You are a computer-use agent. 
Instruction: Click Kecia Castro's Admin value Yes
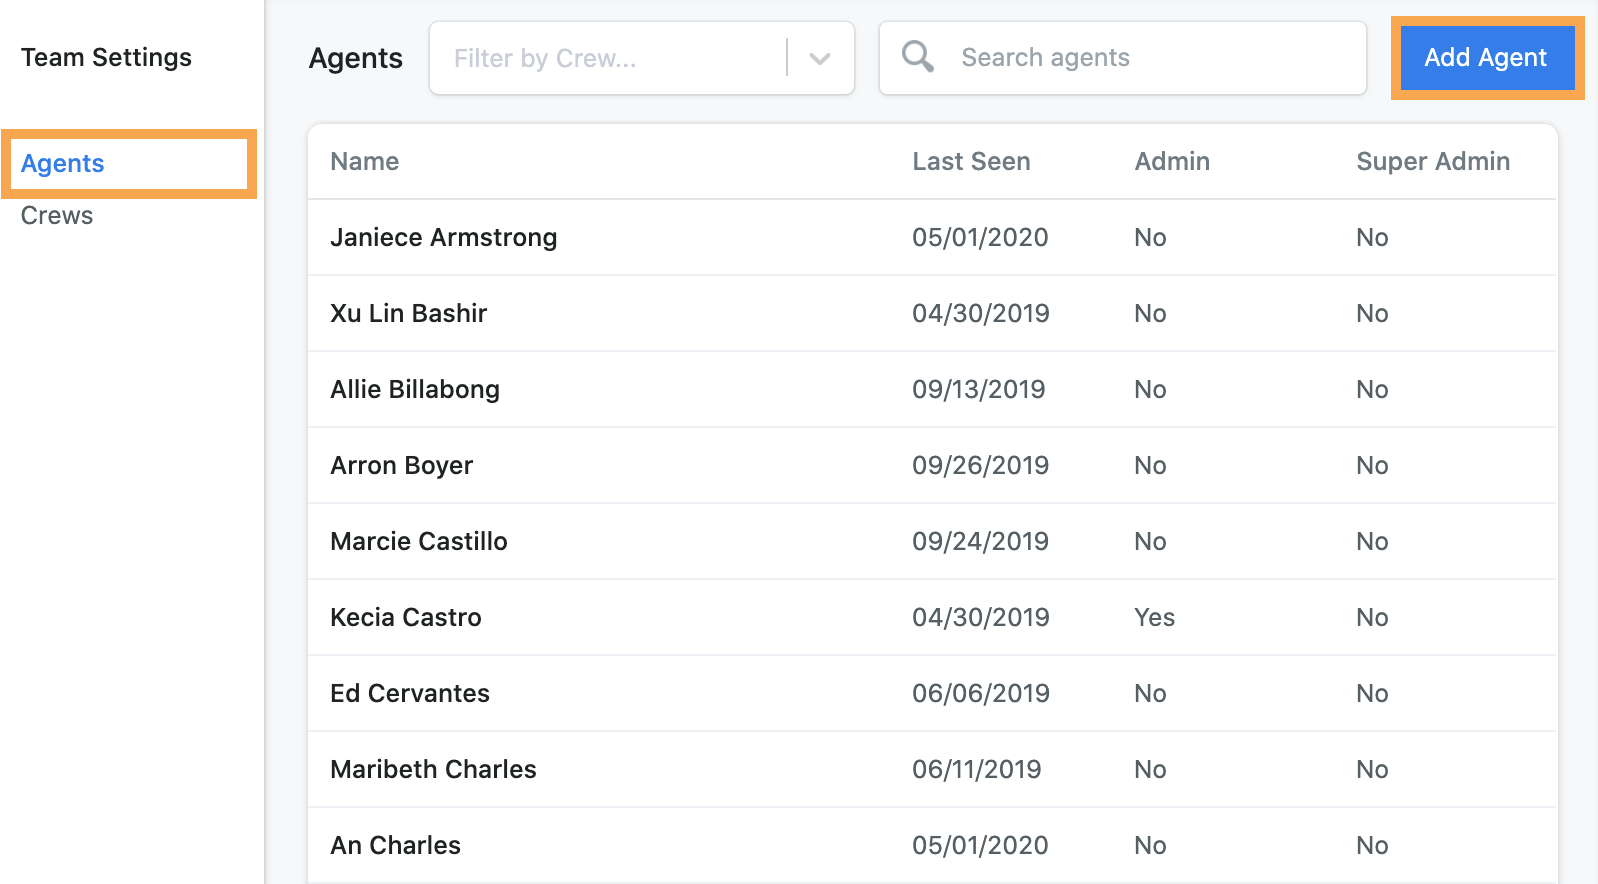pyautogui.click(x=1155, y=617)
